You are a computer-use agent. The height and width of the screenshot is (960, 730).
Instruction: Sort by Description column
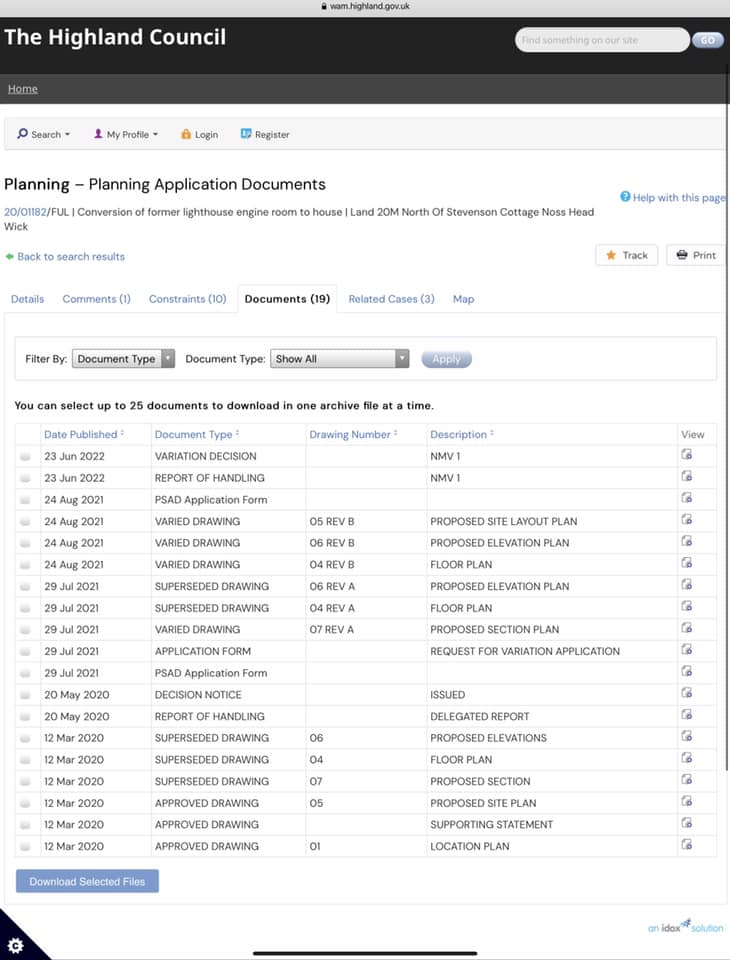[x=462, y=434]
